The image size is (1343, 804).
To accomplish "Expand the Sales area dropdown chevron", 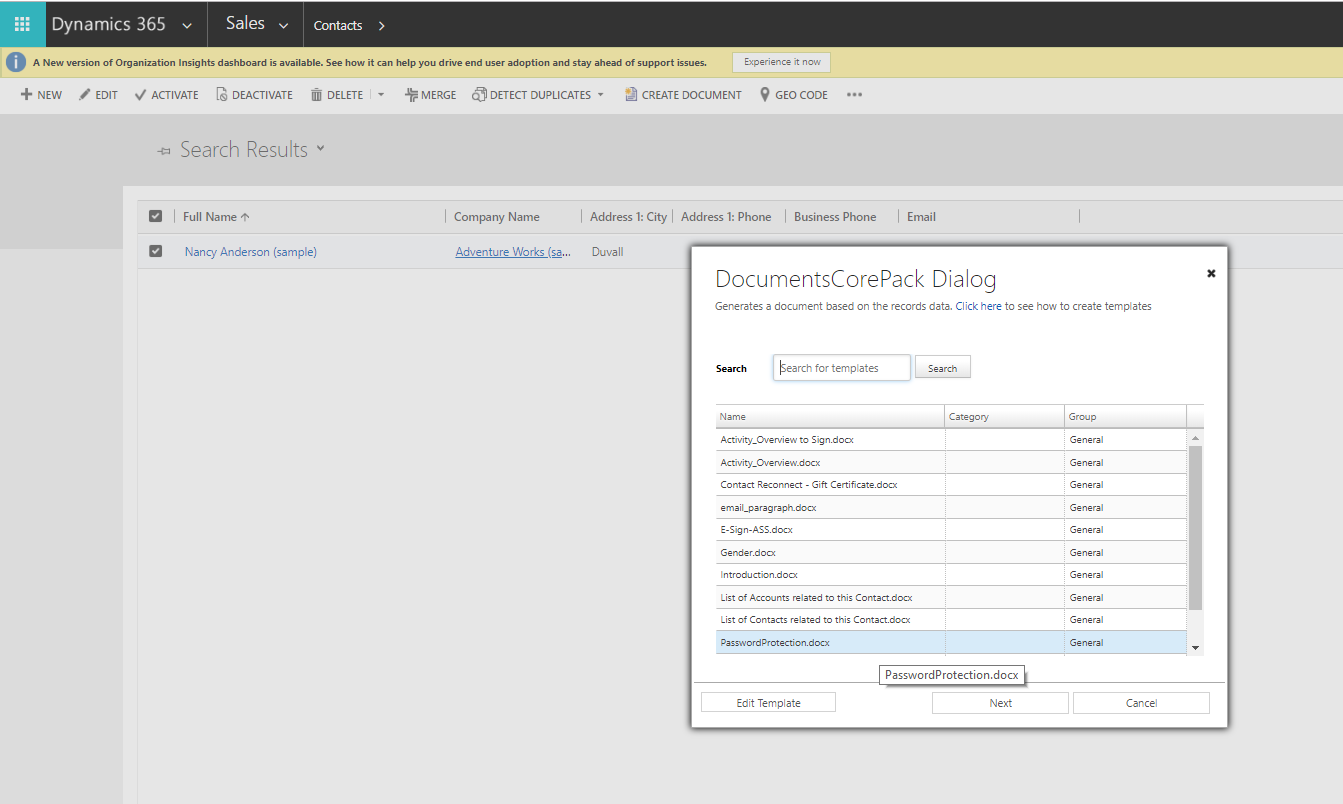I will coord(284,26).
